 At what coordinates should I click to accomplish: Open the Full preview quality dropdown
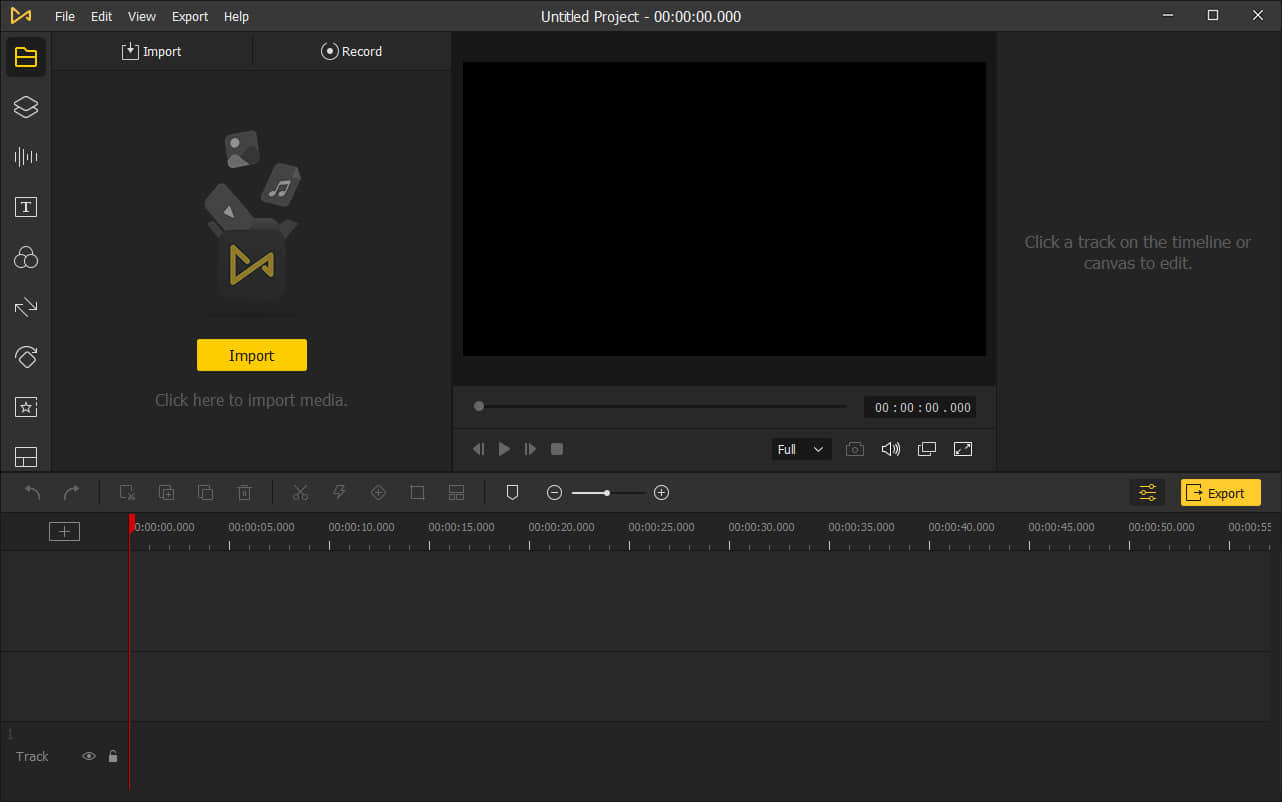pyautogui.click(x=800, y=449)
